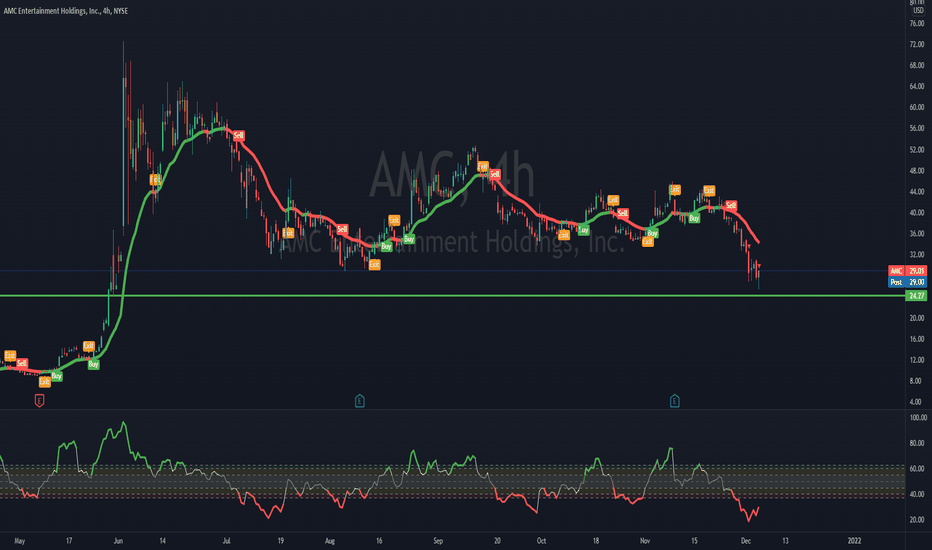The image size is (932, 550).
Task: Select the last Sell label before the December drop
Action: [731, 205]
